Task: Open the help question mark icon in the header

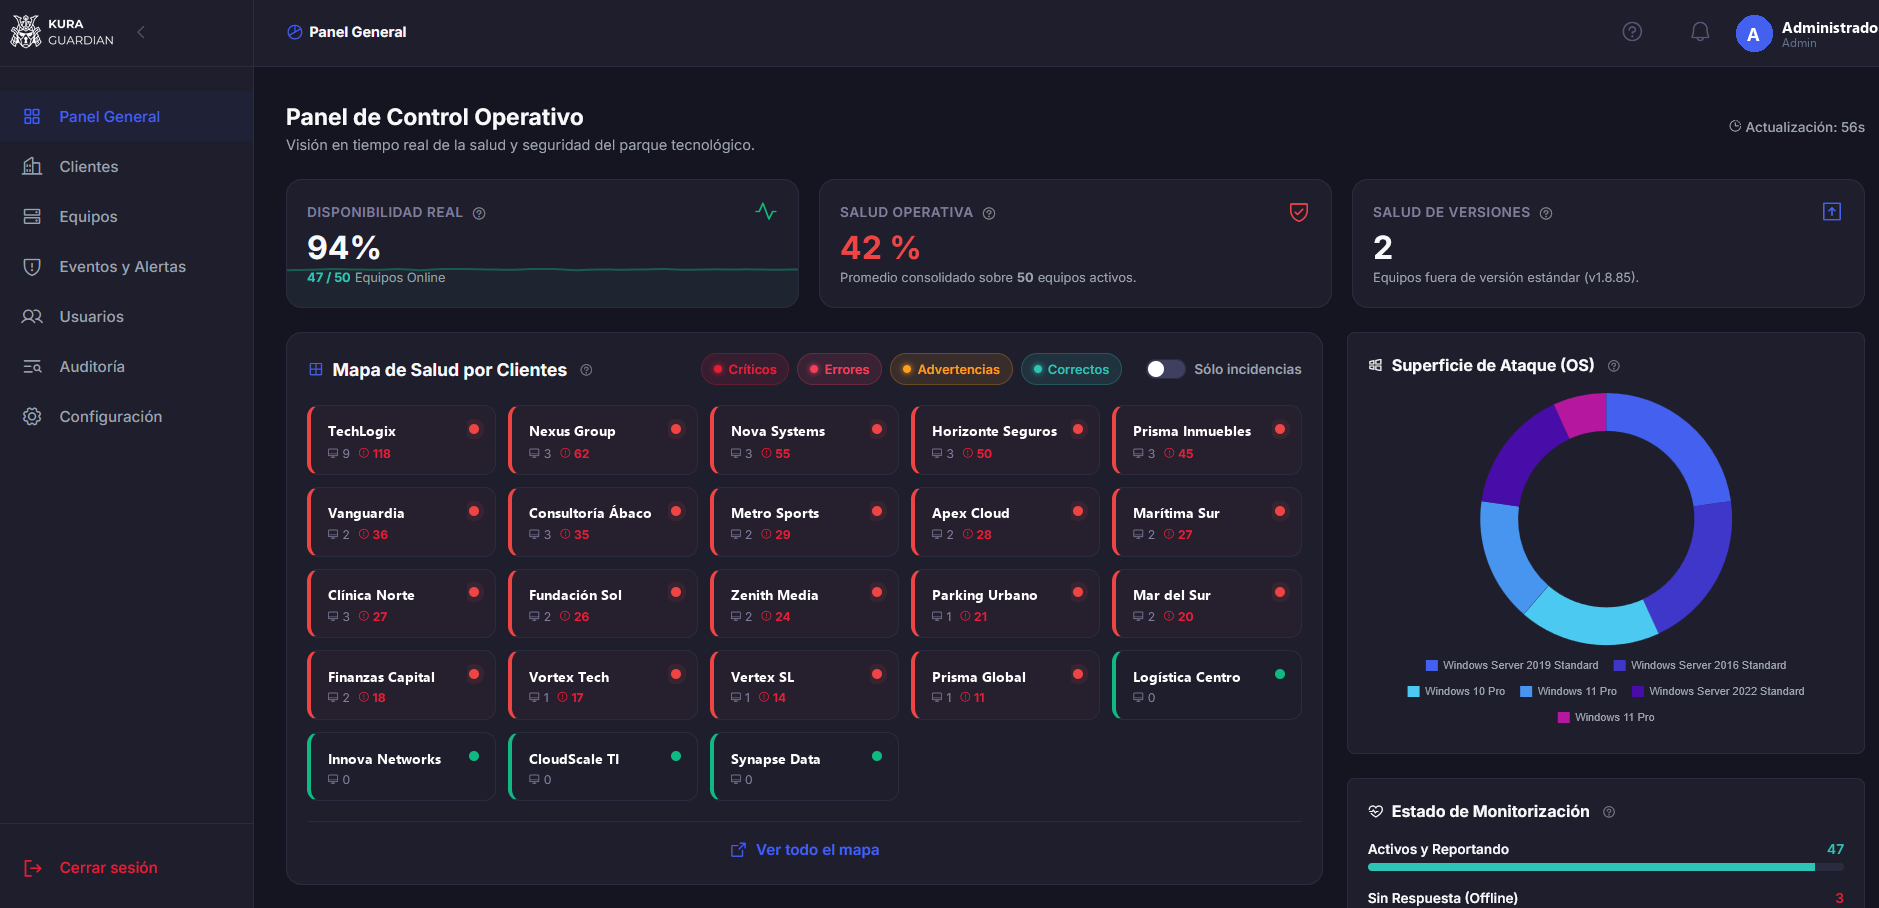Action: 1632,32
